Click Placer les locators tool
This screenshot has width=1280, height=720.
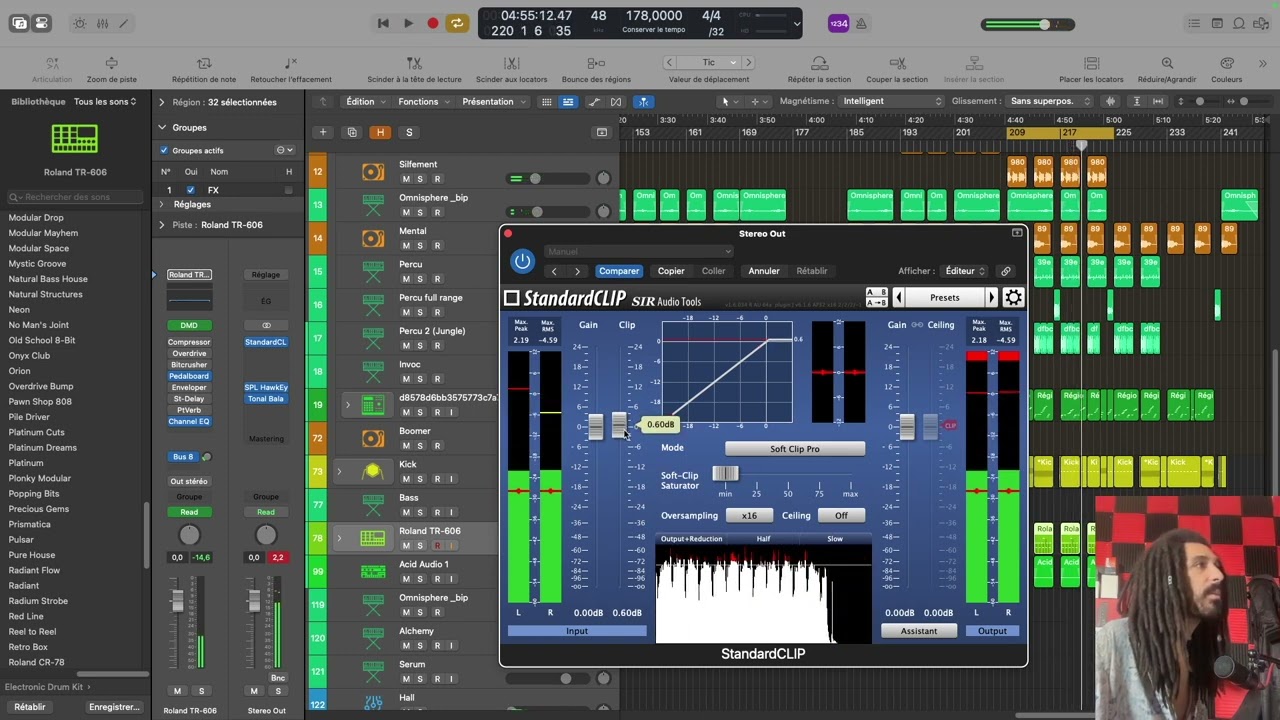coord(1091,69)
